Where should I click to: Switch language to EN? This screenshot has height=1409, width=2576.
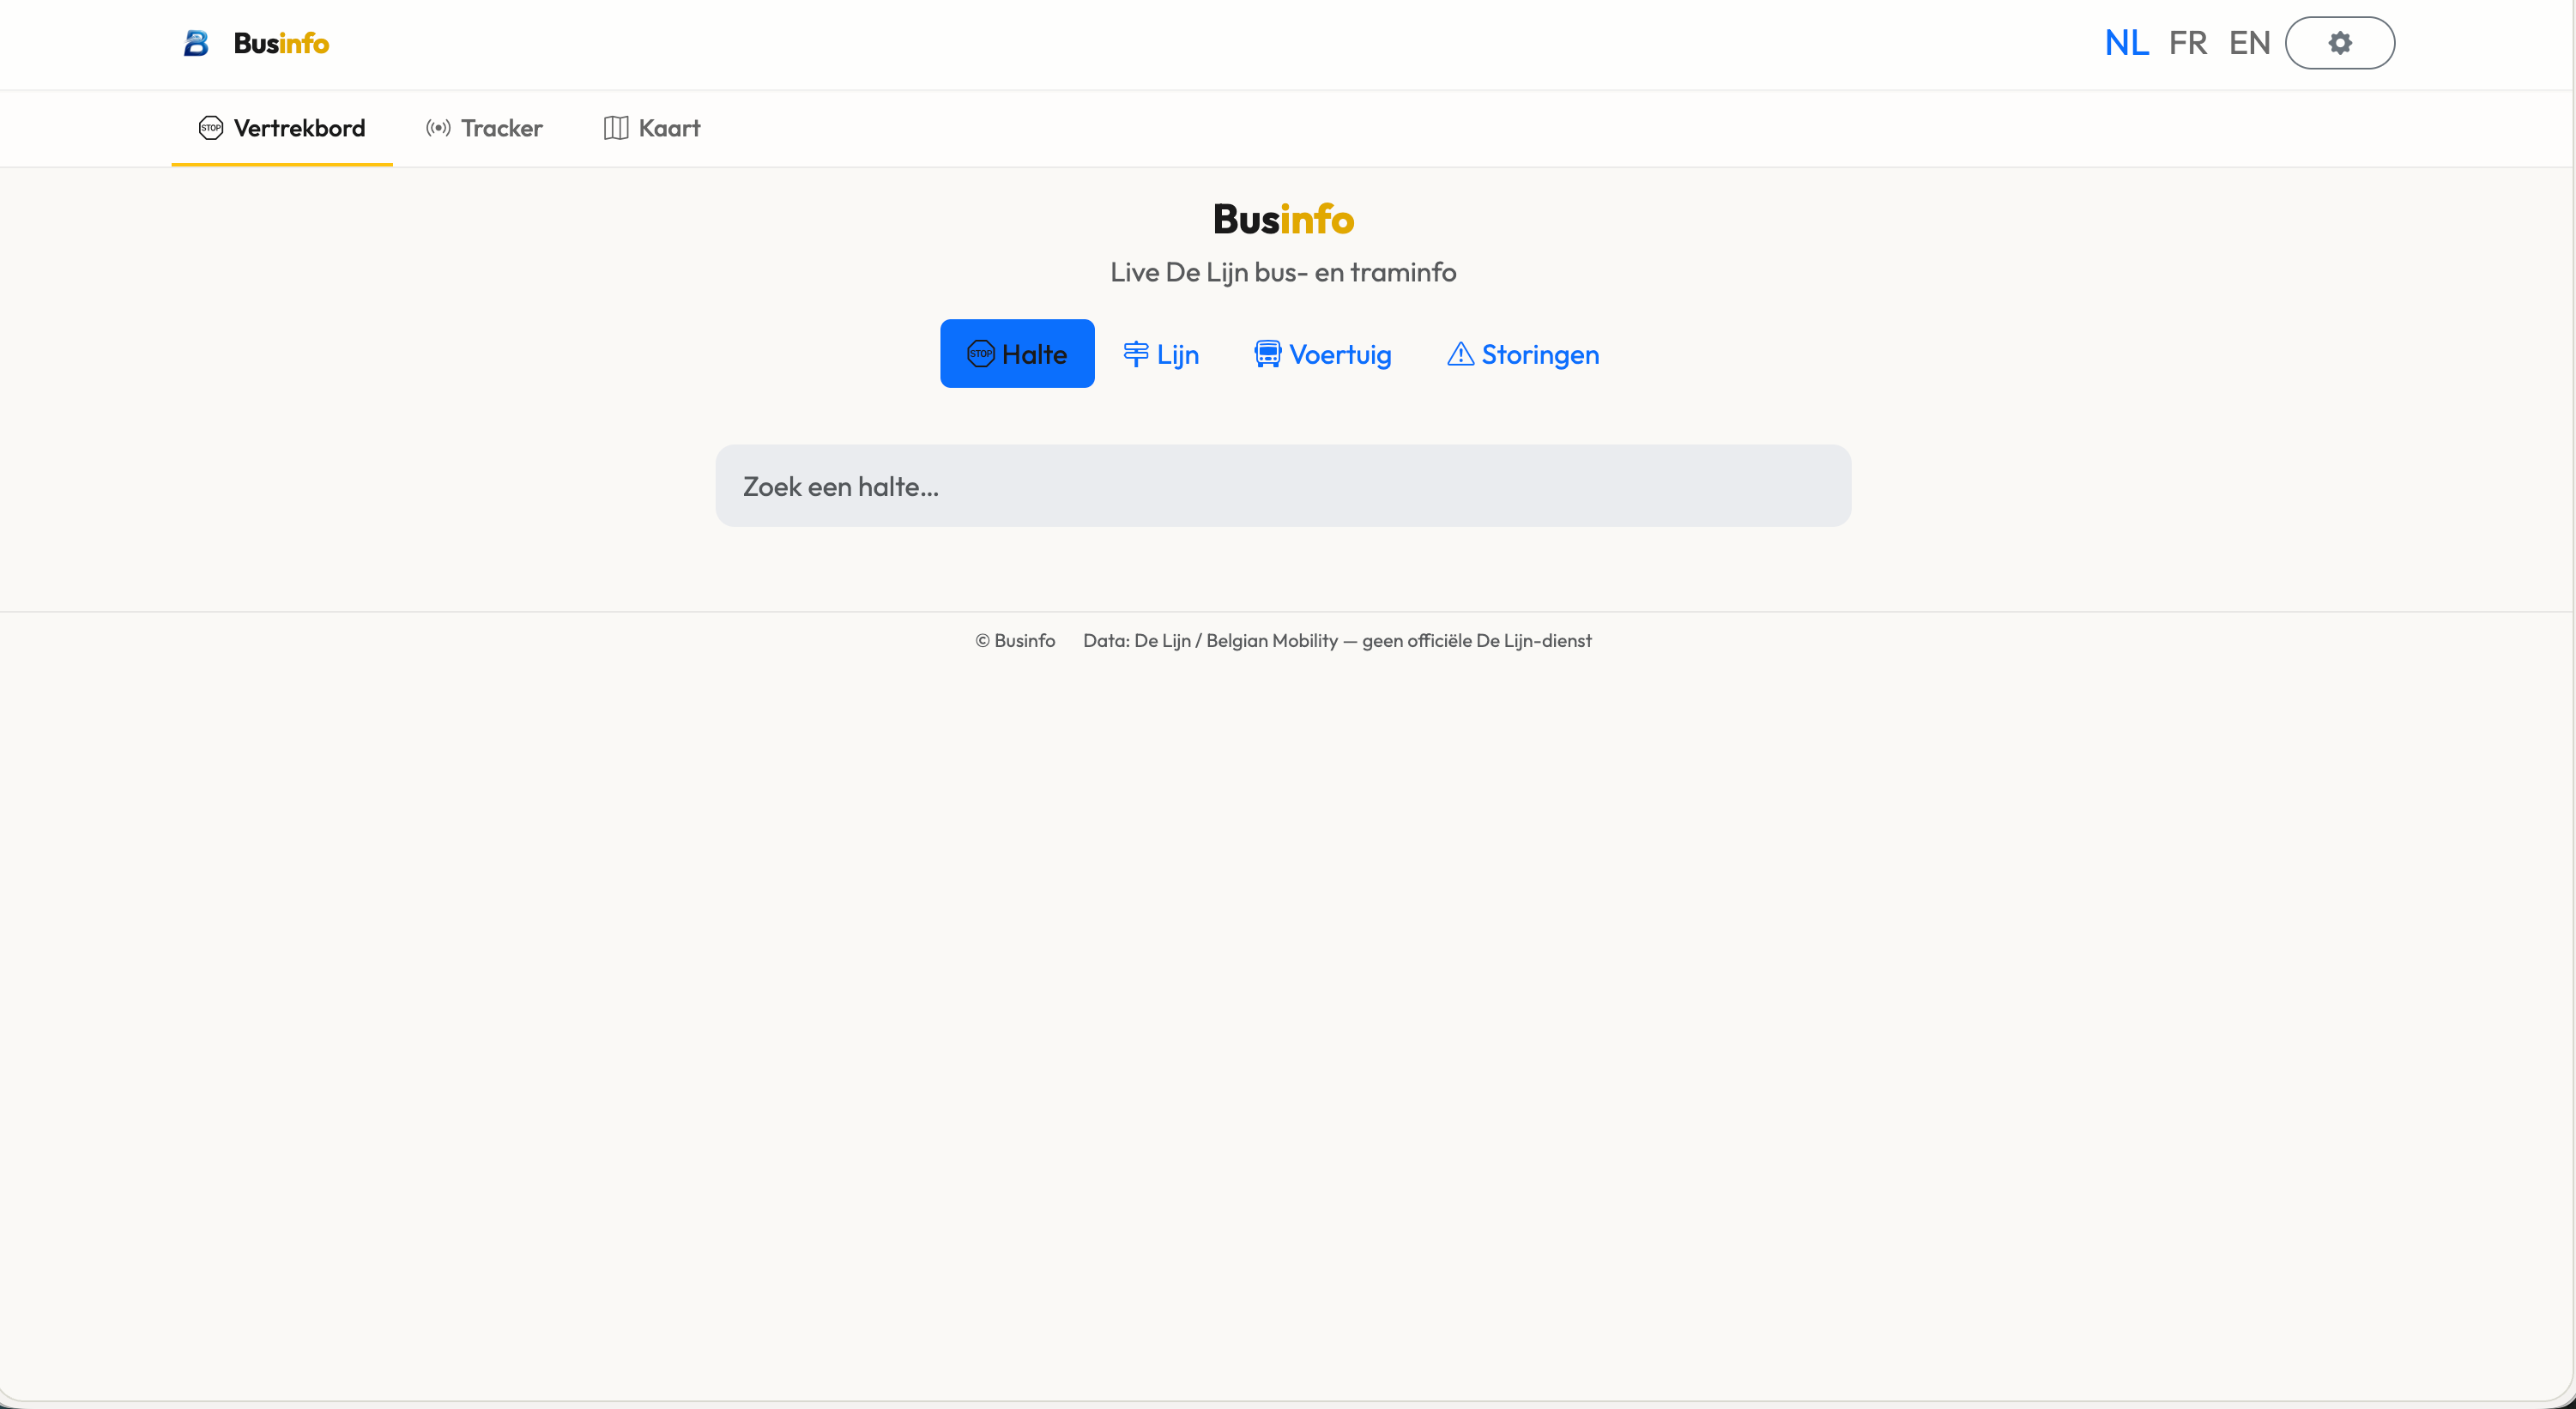tap(2250, 43)
